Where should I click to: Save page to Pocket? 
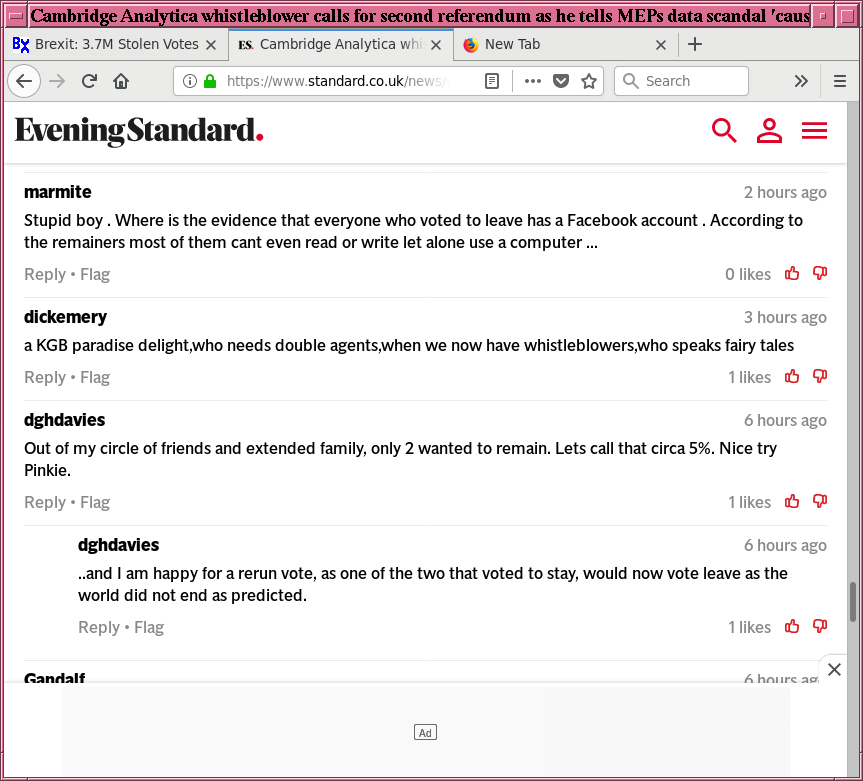click(x=561, y=81)
